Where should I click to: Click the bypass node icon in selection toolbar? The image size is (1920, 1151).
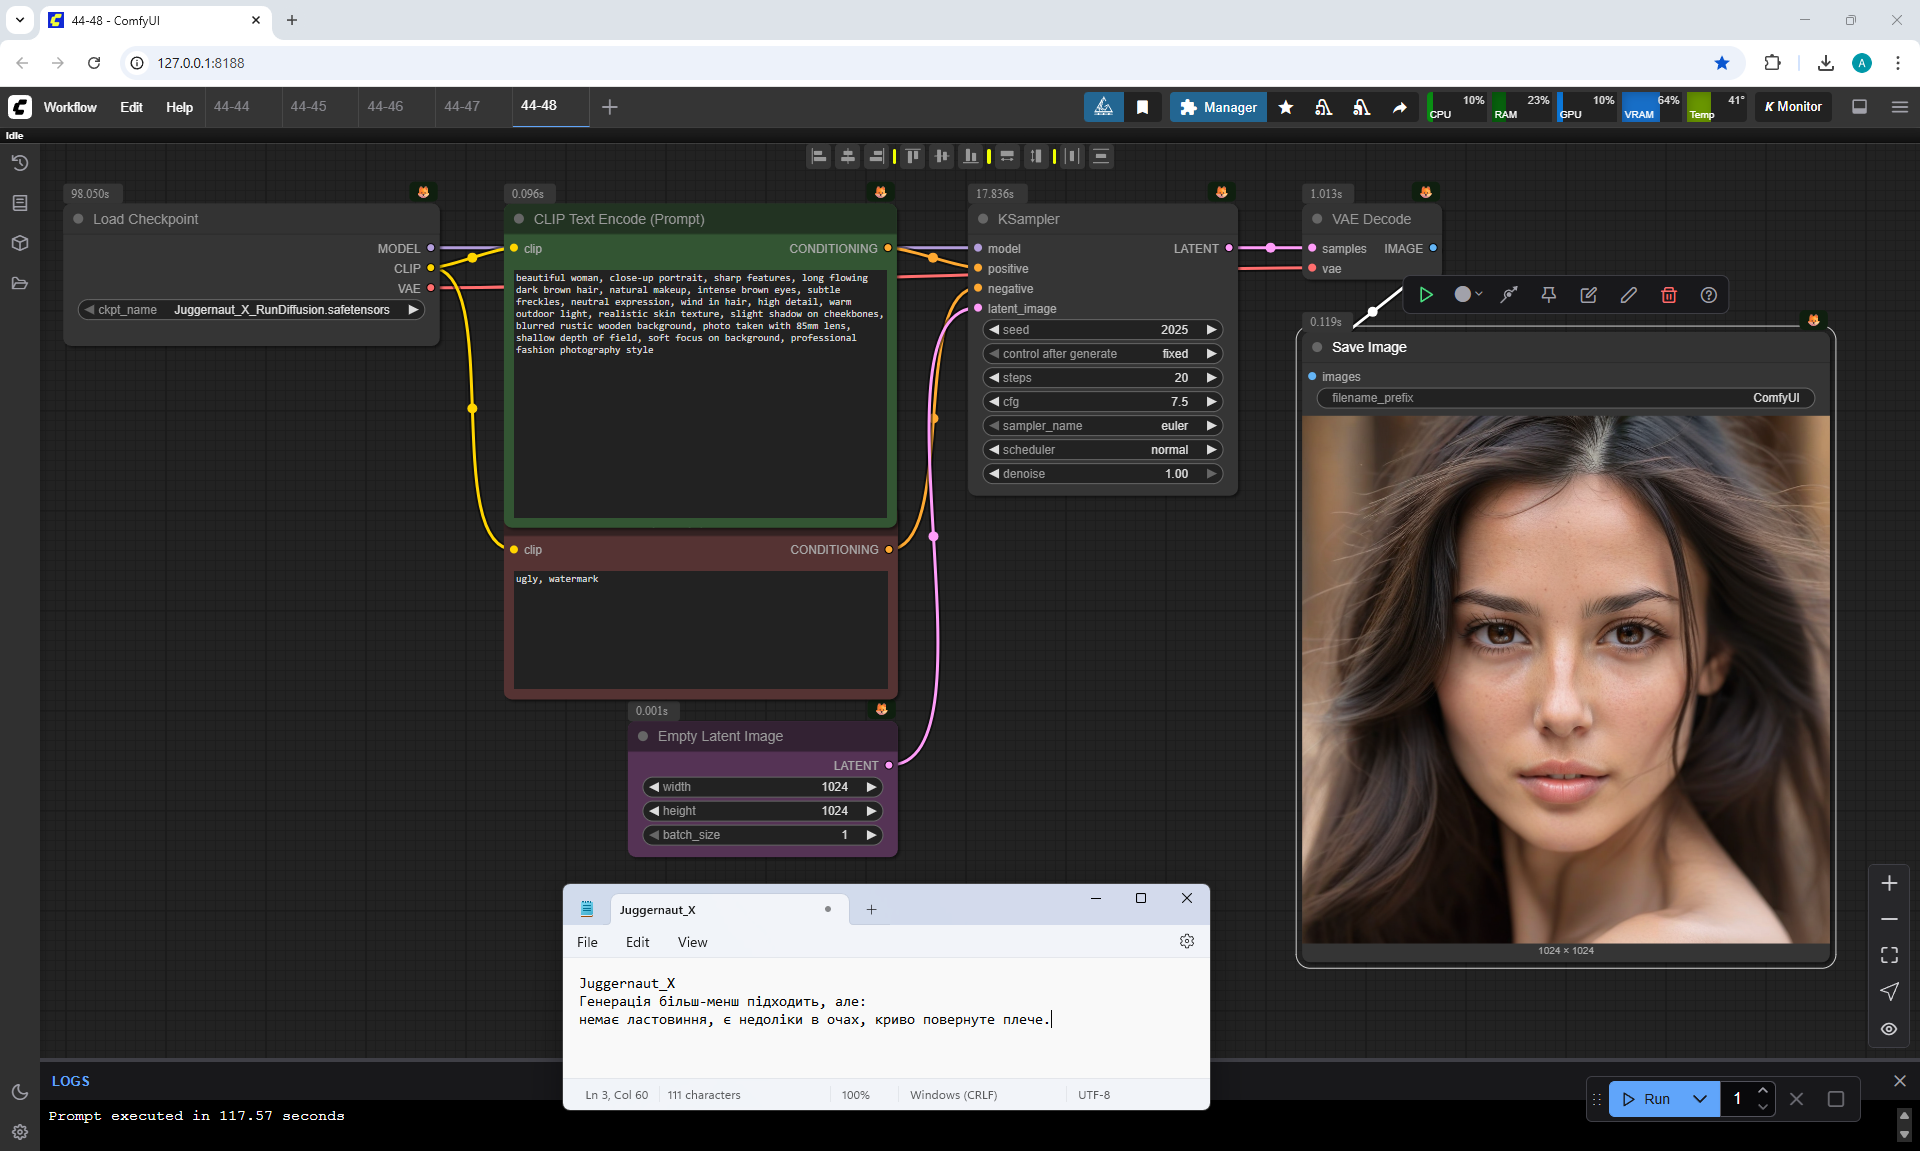click(1508, 295)
